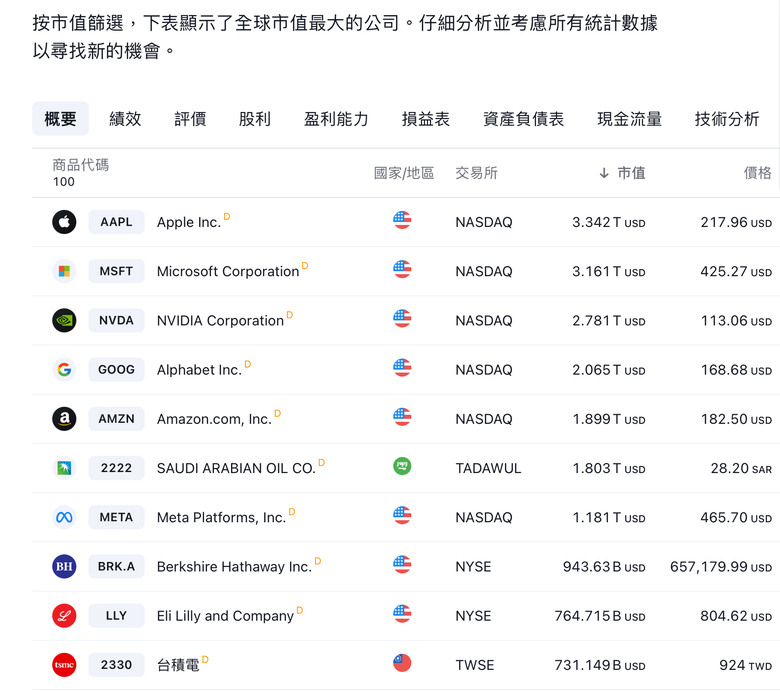
Task: Open the 台積電 company link
Action: (x=178, y=666)
